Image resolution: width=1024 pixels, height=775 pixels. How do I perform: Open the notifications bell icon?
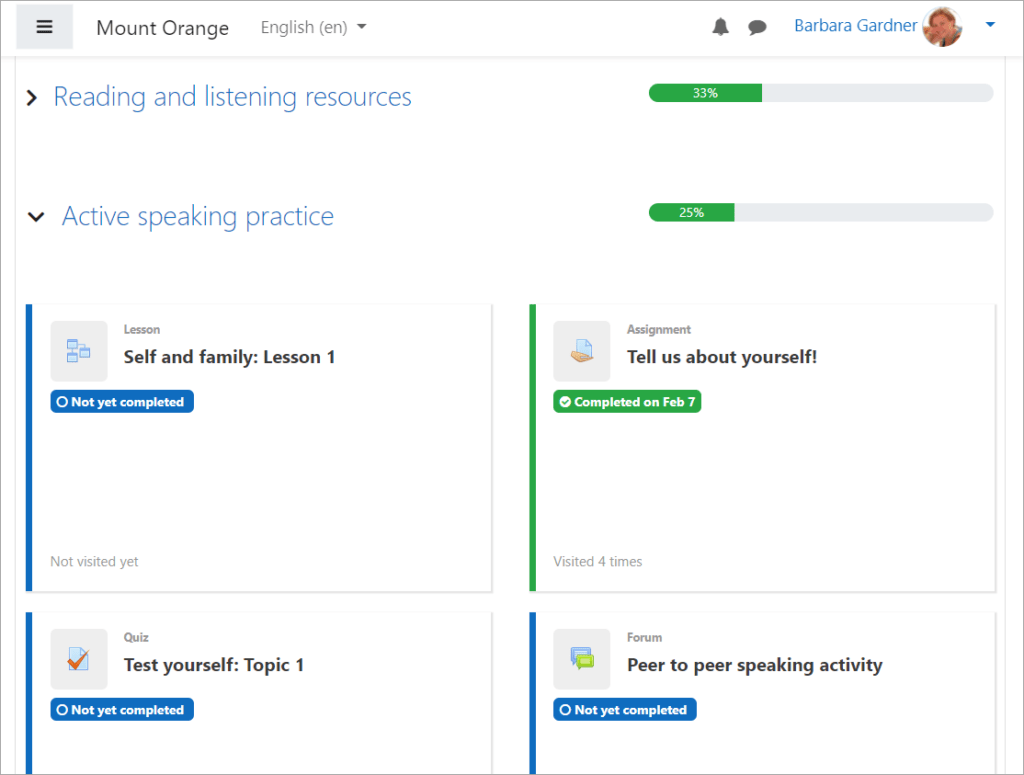click(720, 26)
